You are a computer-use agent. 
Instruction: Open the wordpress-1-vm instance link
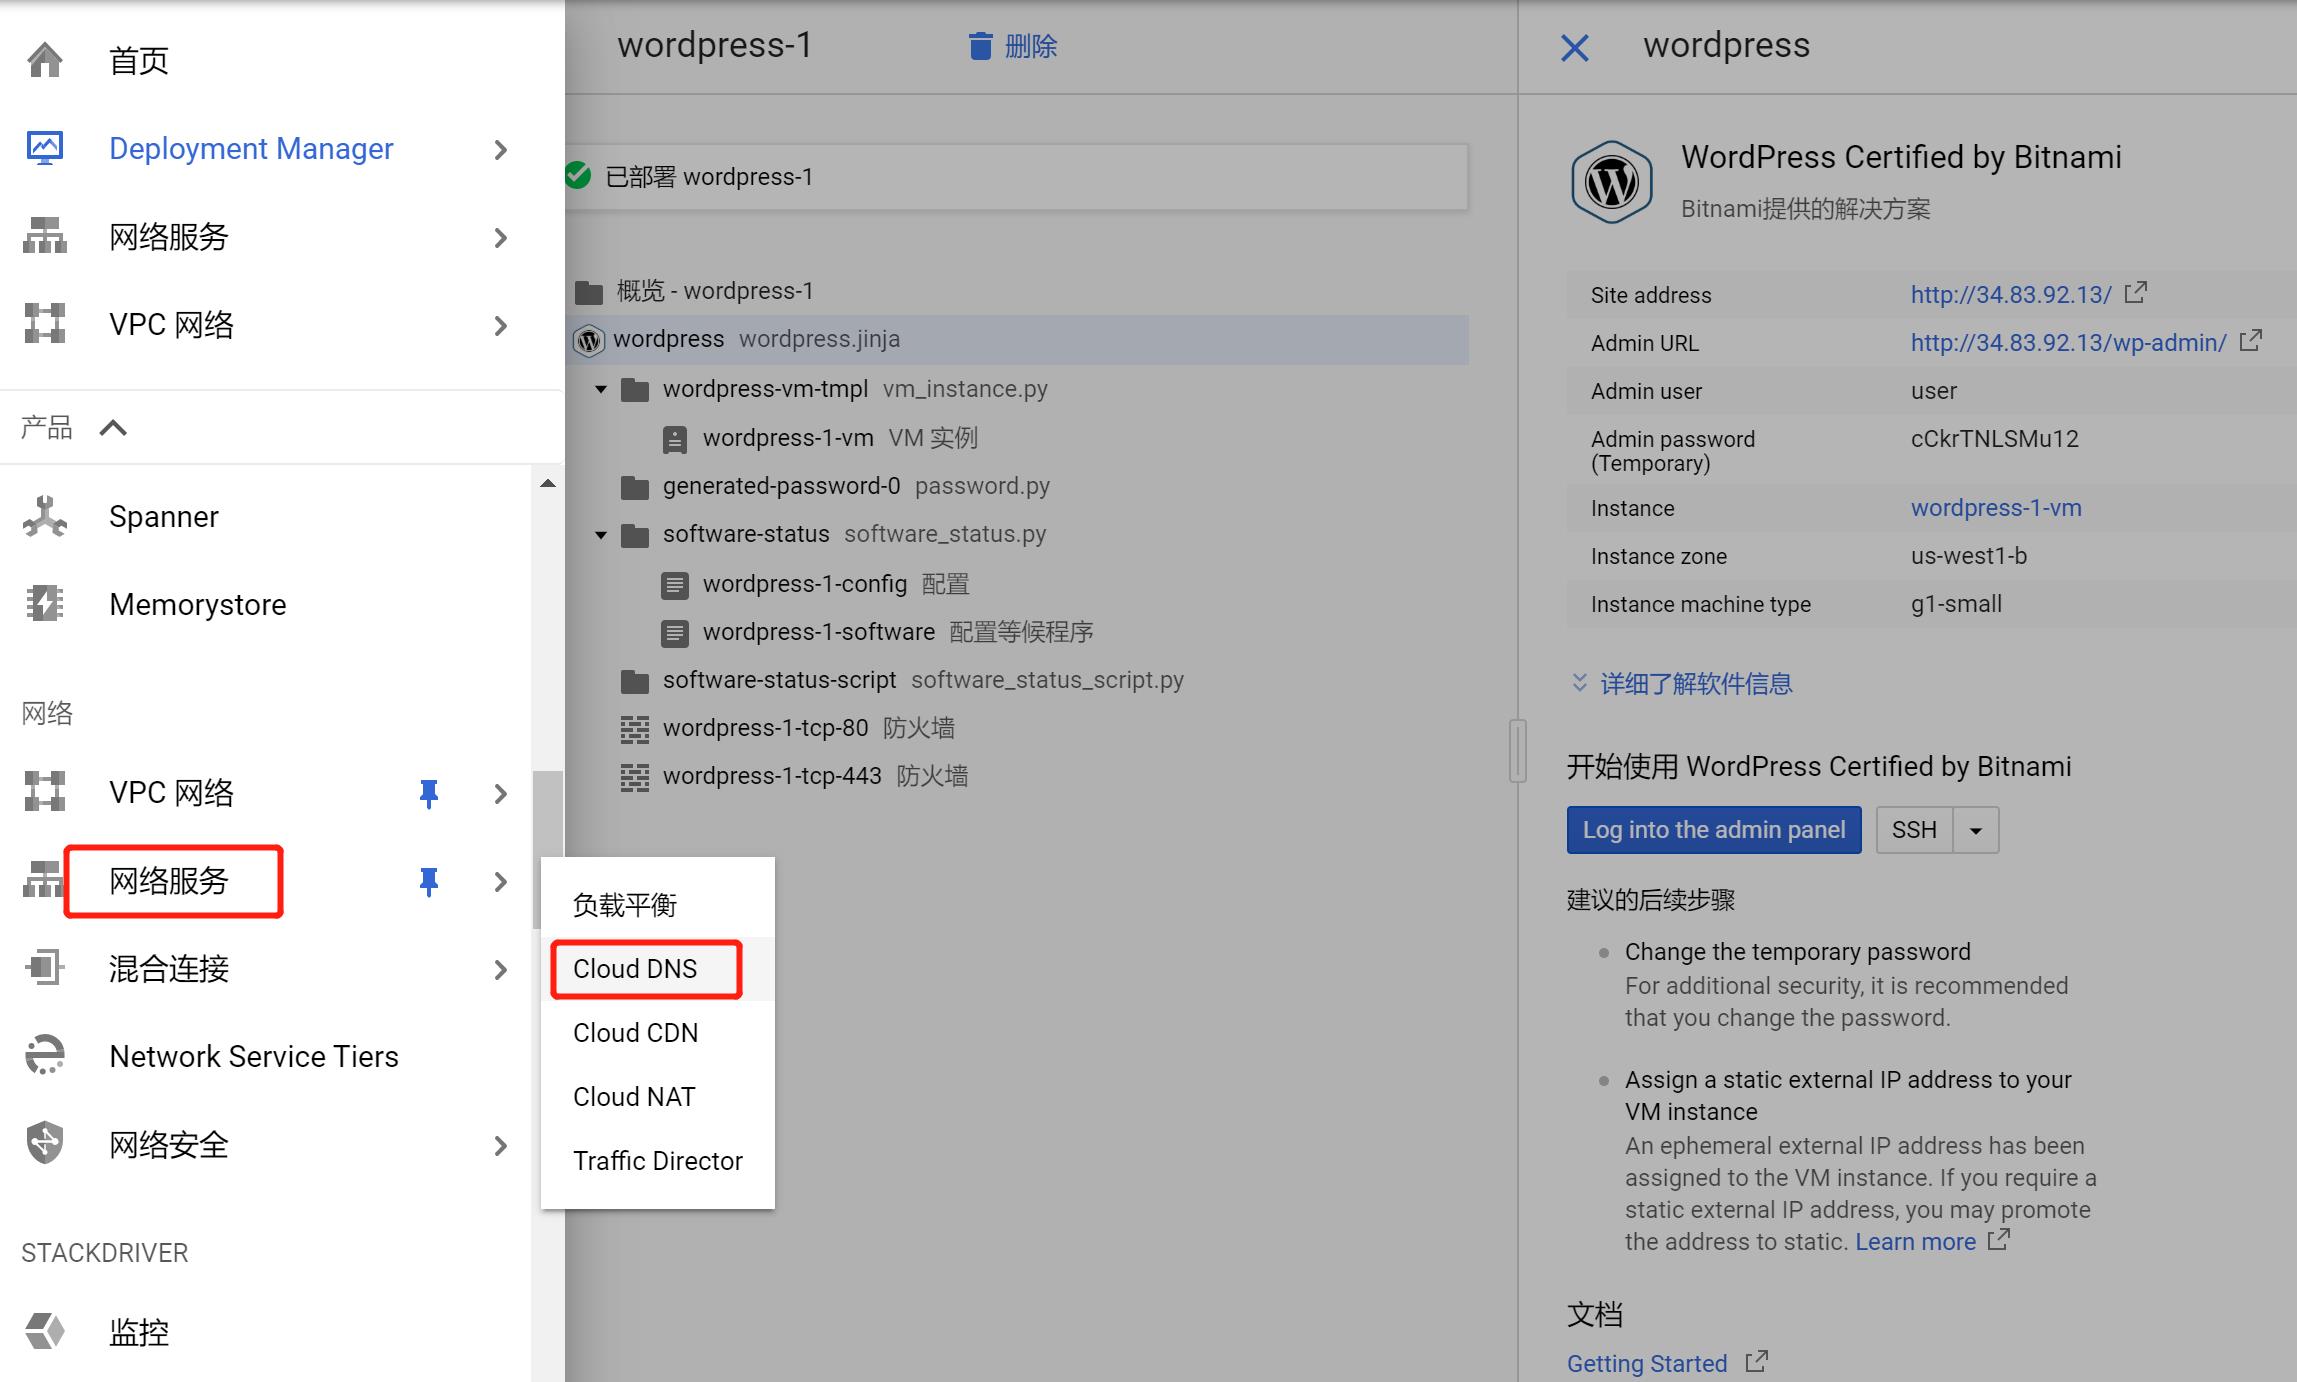(x=1995, y=508)
